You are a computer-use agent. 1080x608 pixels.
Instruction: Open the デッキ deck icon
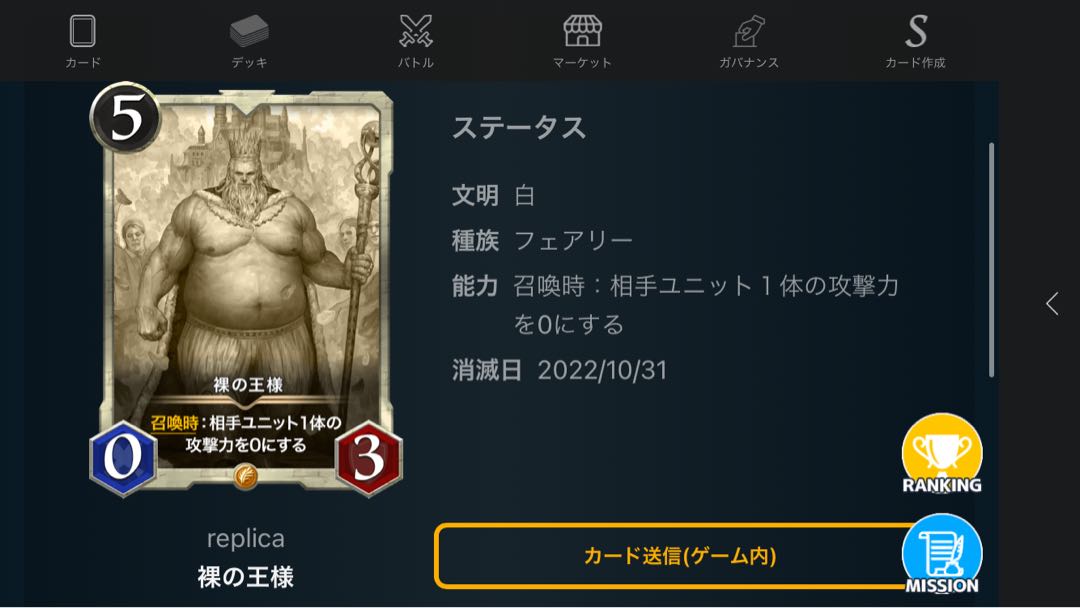249,32
